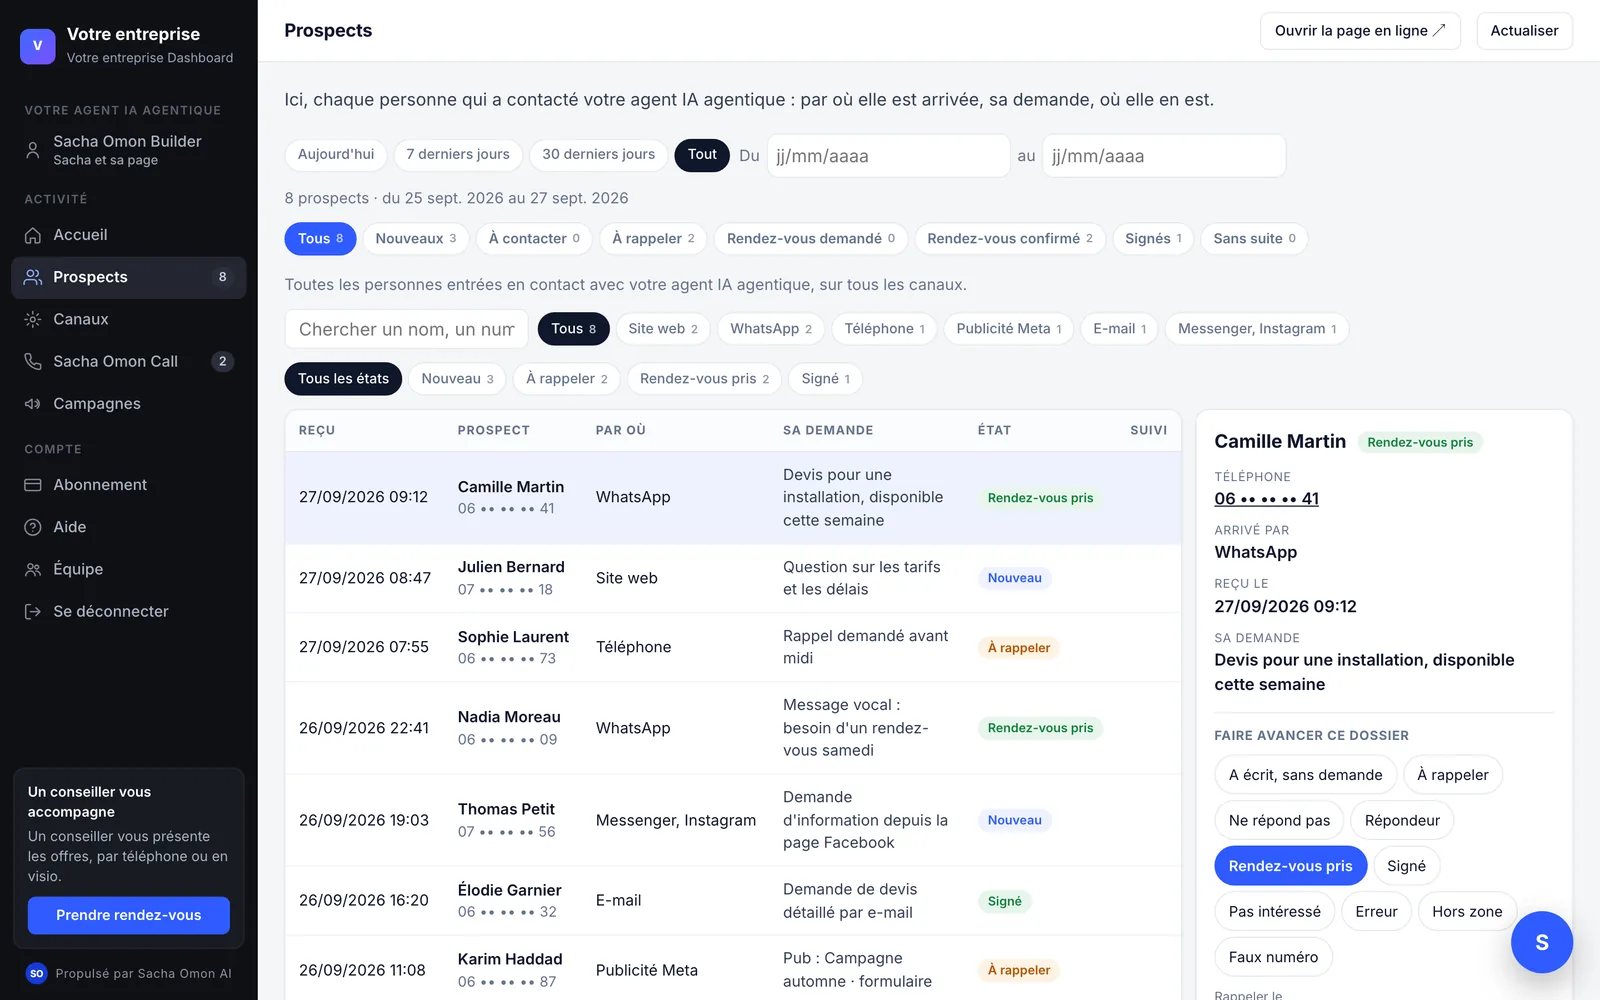The width and height of the screenshot is (1600, 1000).
Task: Click the Aide question mark icon
Action: tap(33, 527)
